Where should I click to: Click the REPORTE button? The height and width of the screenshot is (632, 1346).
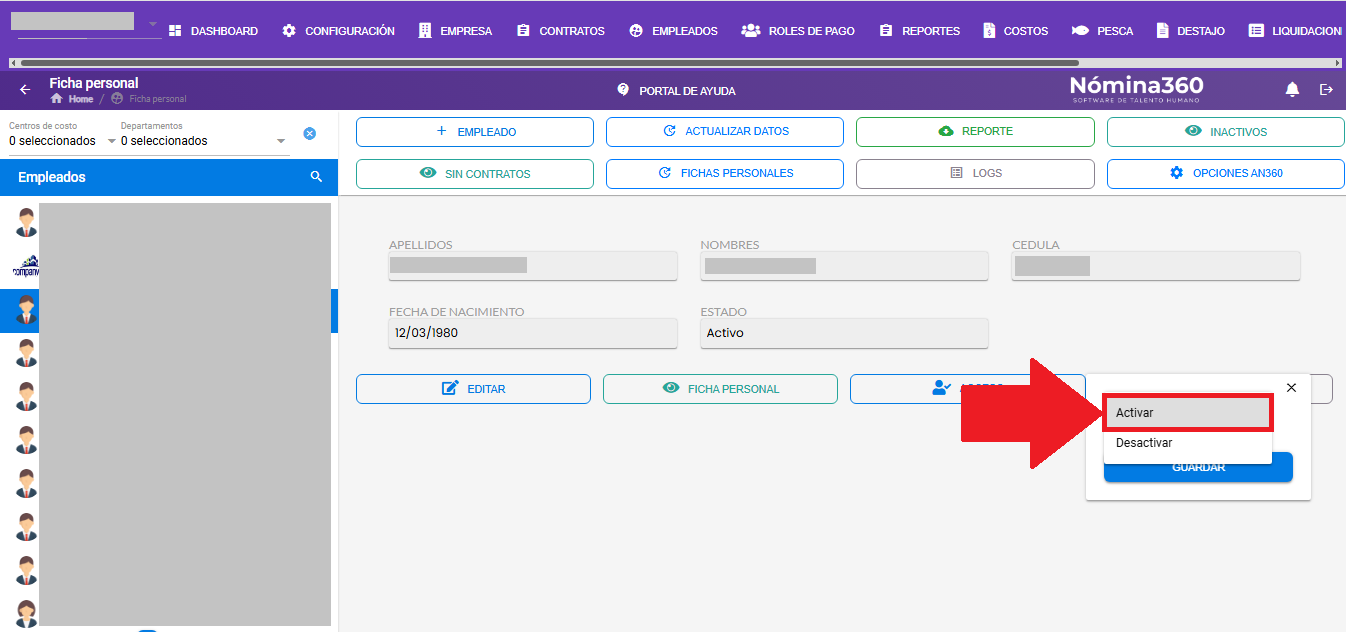[975, 132]
